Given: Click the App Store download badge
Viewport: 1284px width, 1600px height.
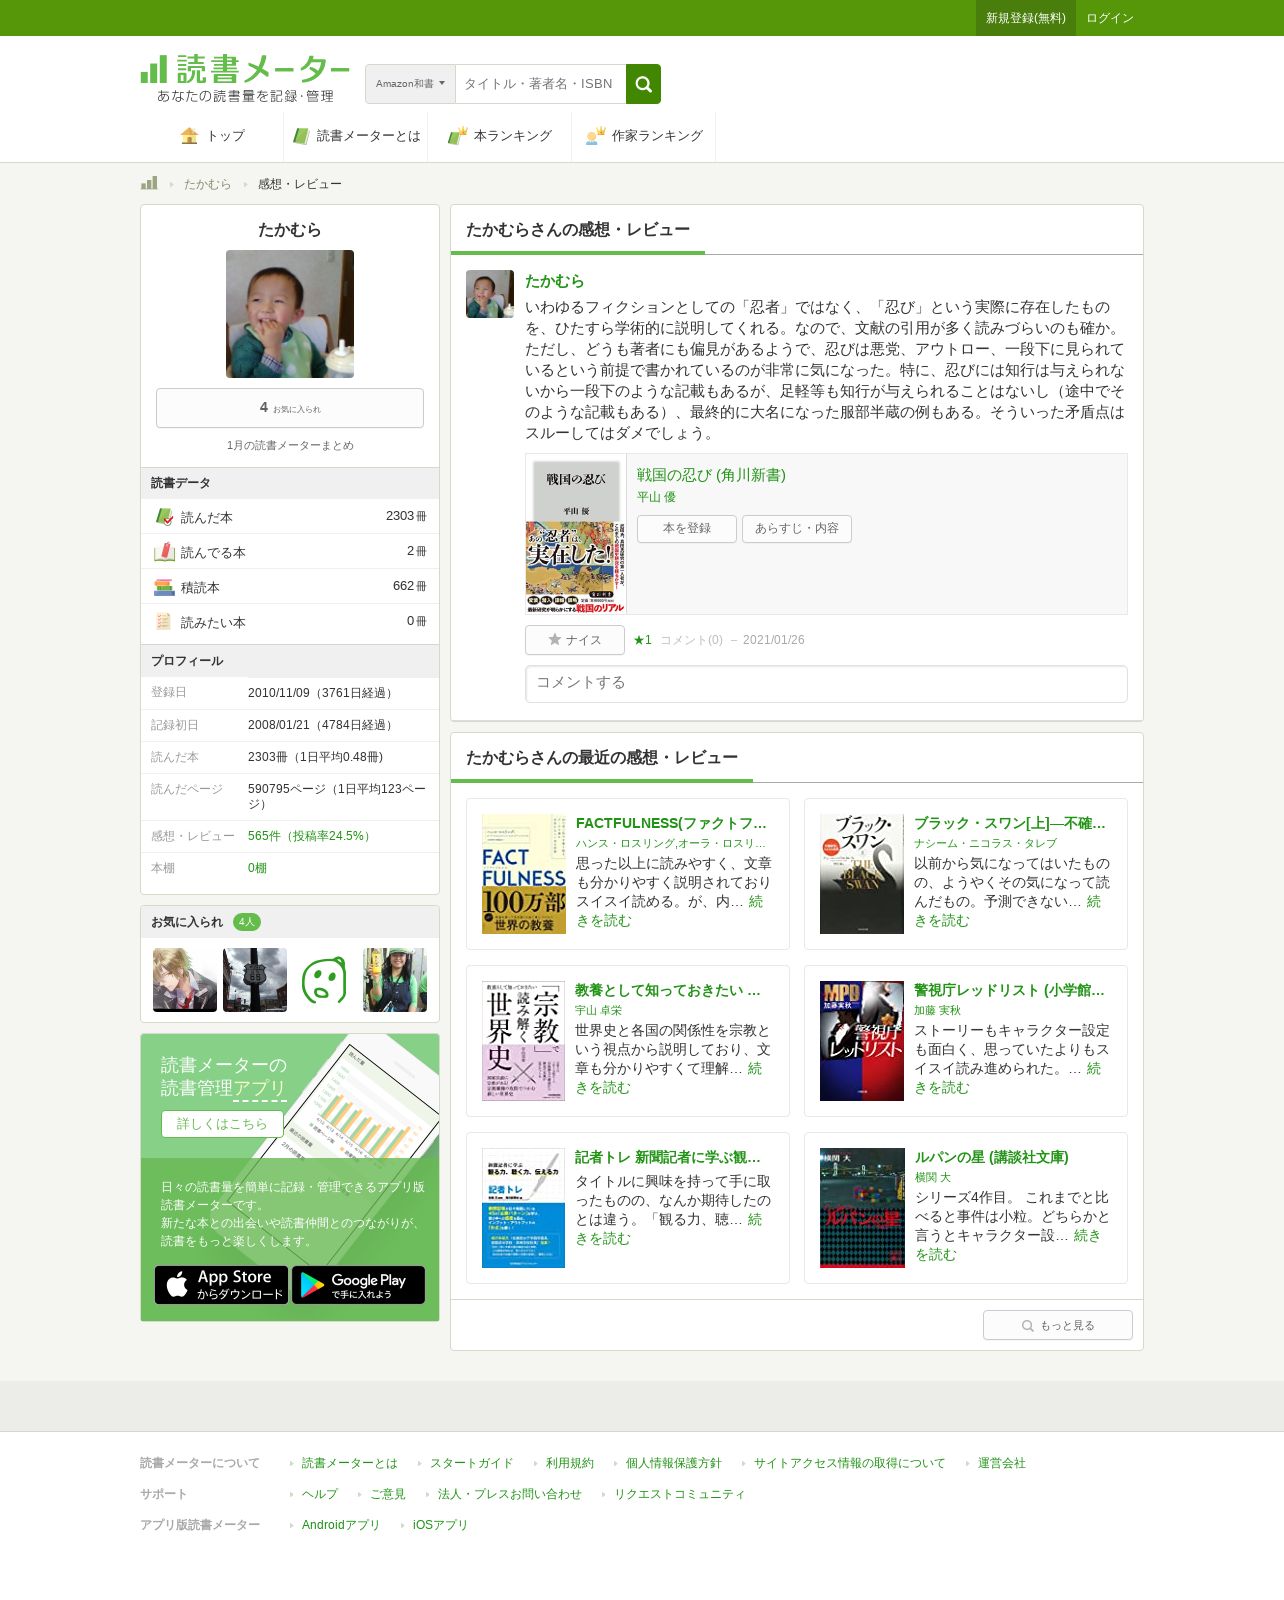Looking at the screenshot, I should point(221,1285).
